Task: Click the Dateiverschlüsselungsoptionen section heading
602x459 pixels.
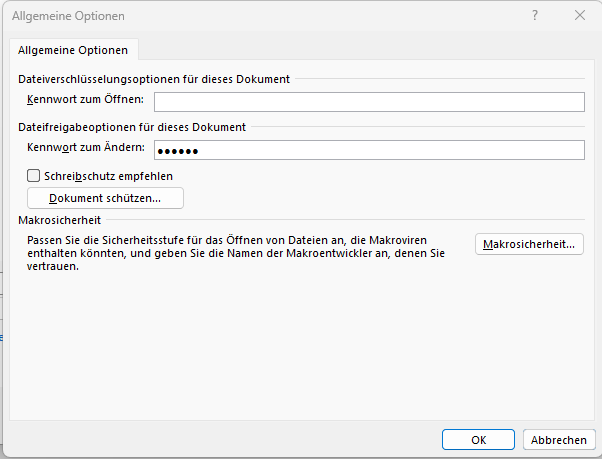Action: click(x=154, y=78)
